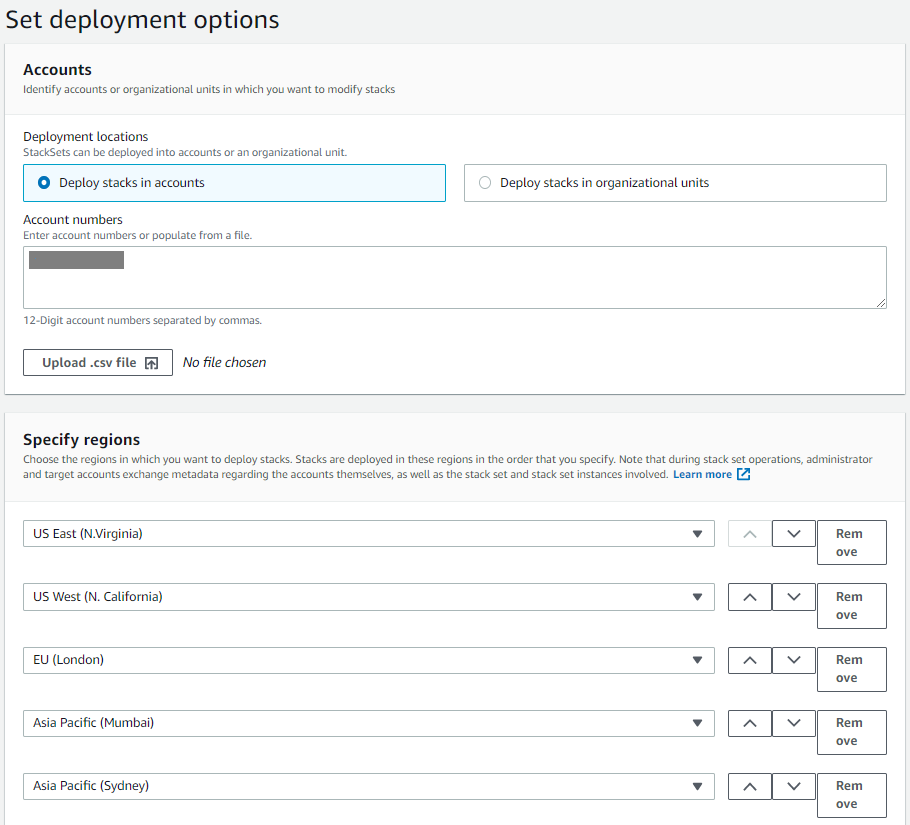Click the down arrow beside US West (N. California)
The image size is (910, 825).
click(793, 596)
